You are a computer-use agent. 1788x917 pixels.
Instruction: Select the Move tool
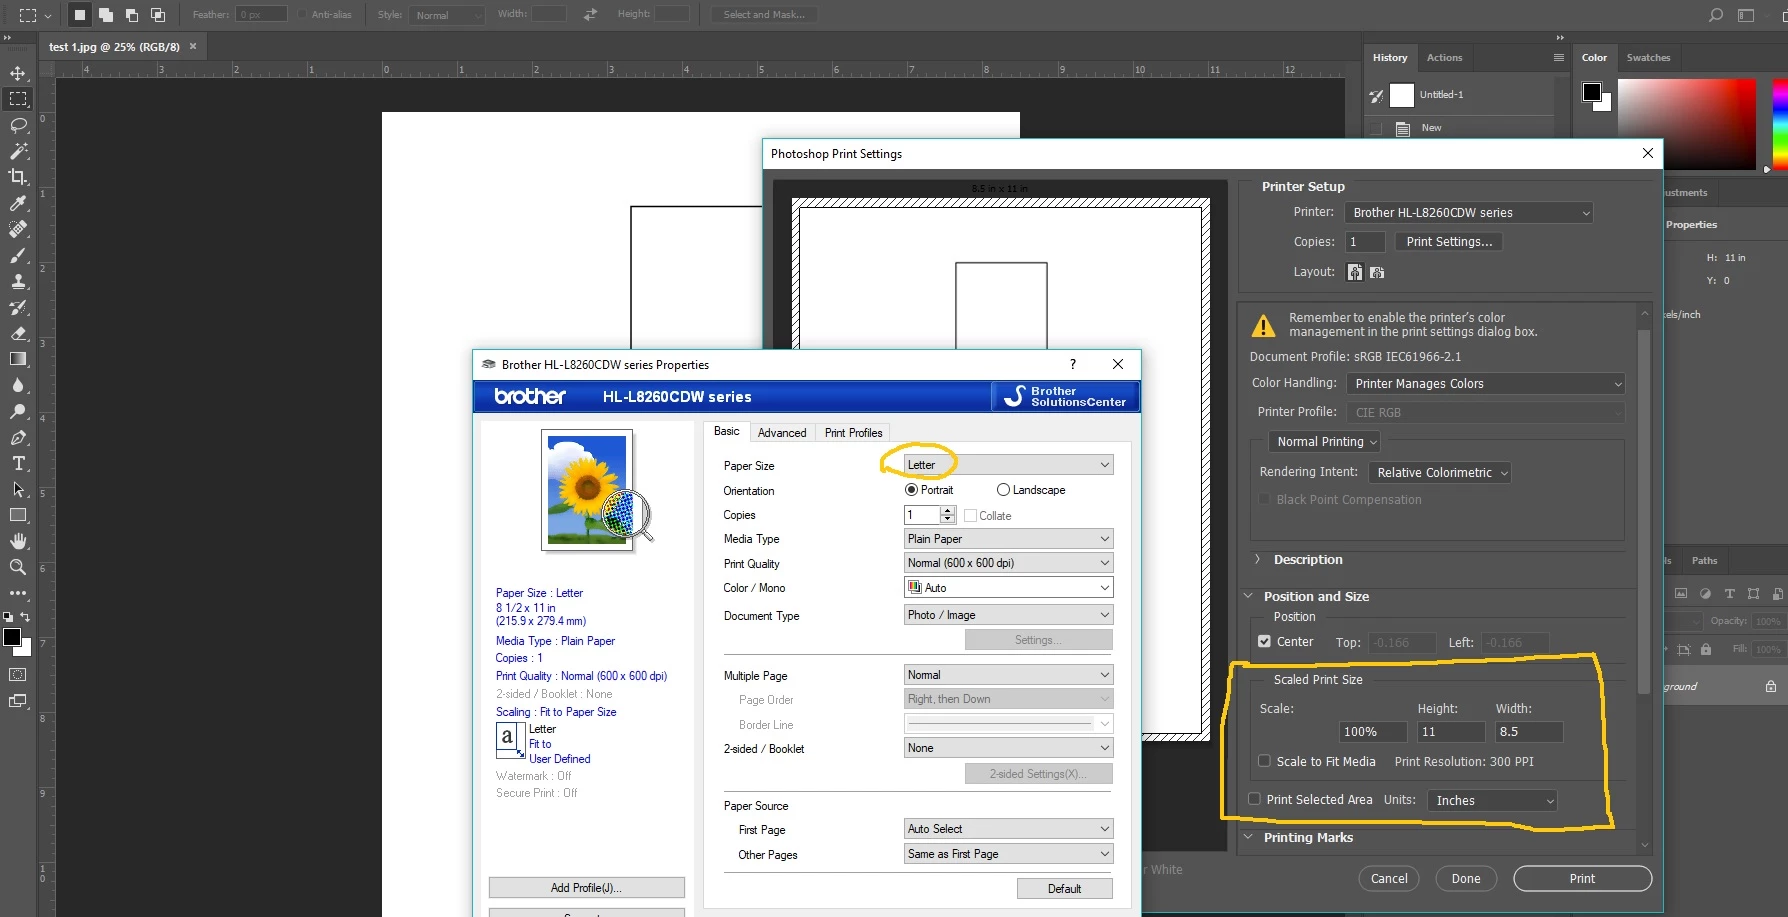18,73
